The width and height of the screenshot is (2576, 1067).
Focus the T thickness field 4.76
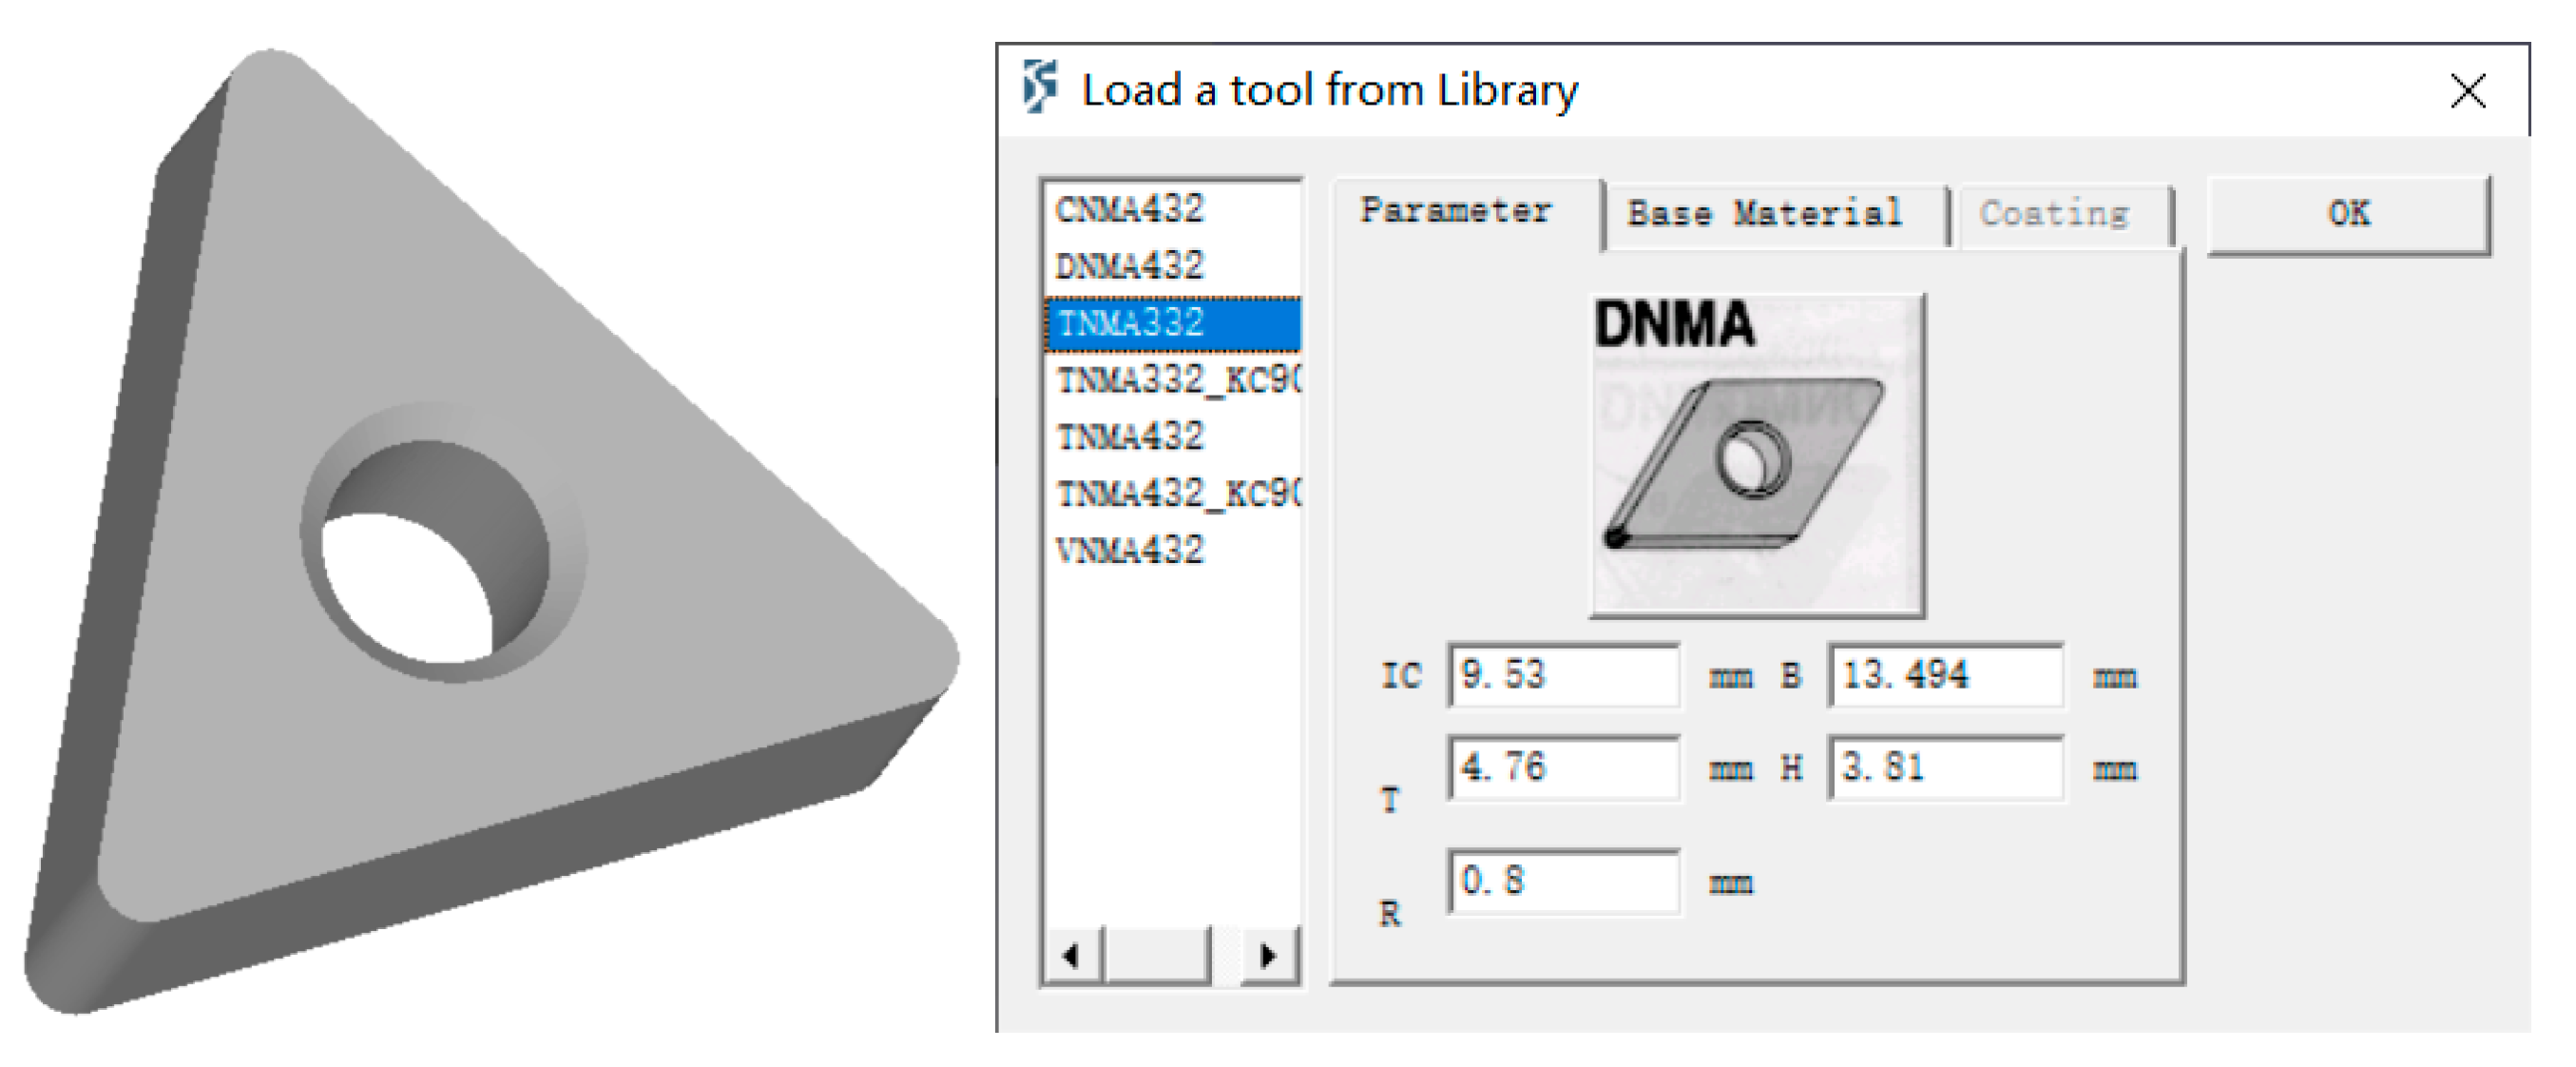(1563, 767)
